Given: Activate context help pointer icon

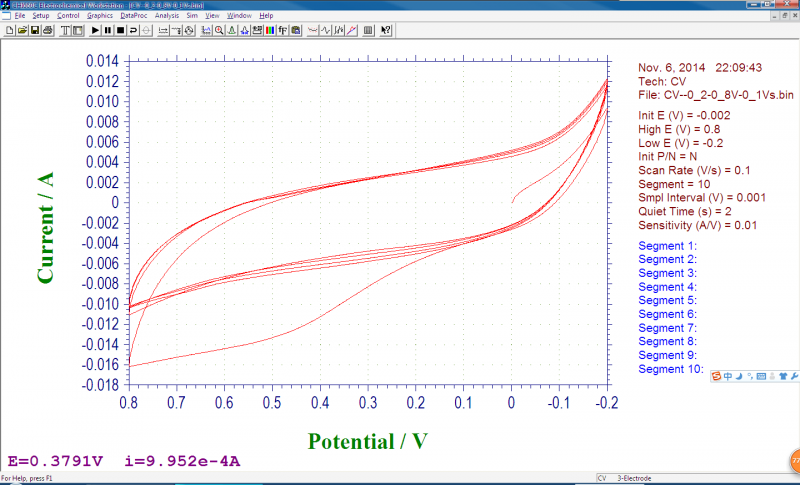Looking at the screenshot, I should [x=386, y=31].
